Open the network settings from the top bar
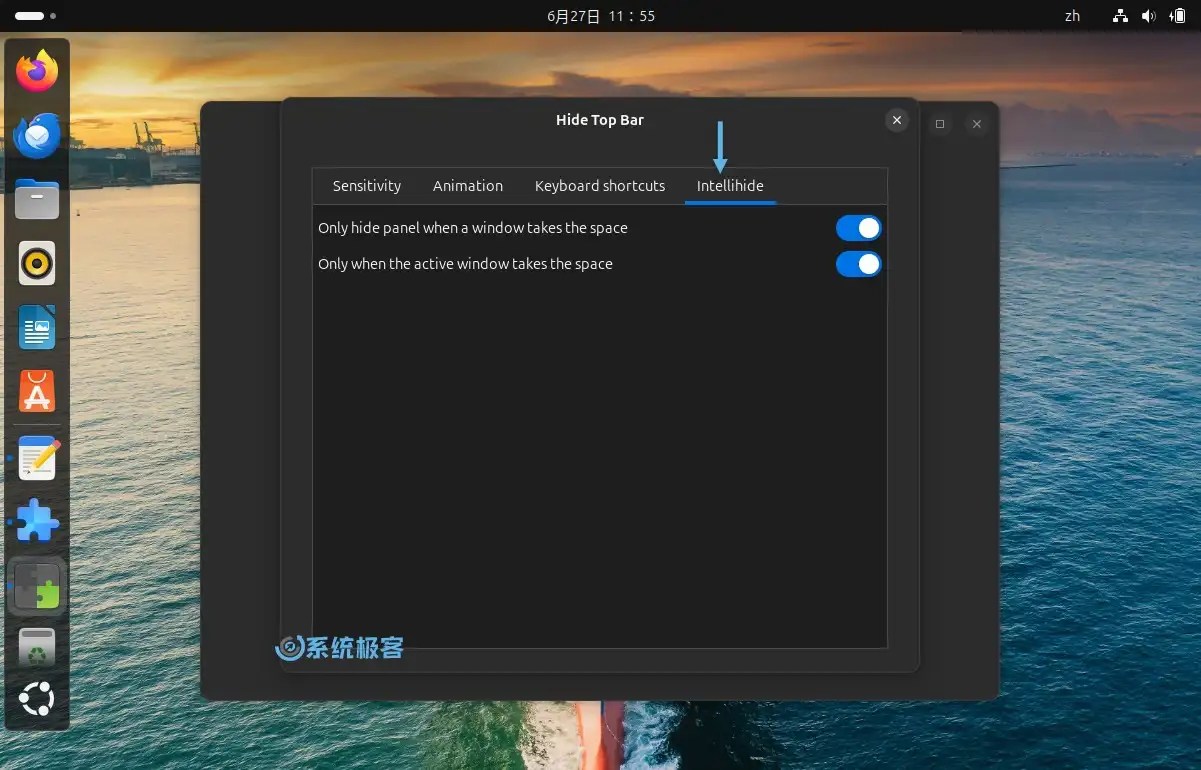Screen dimensions: 1201x770 [x=1120, y=15]
